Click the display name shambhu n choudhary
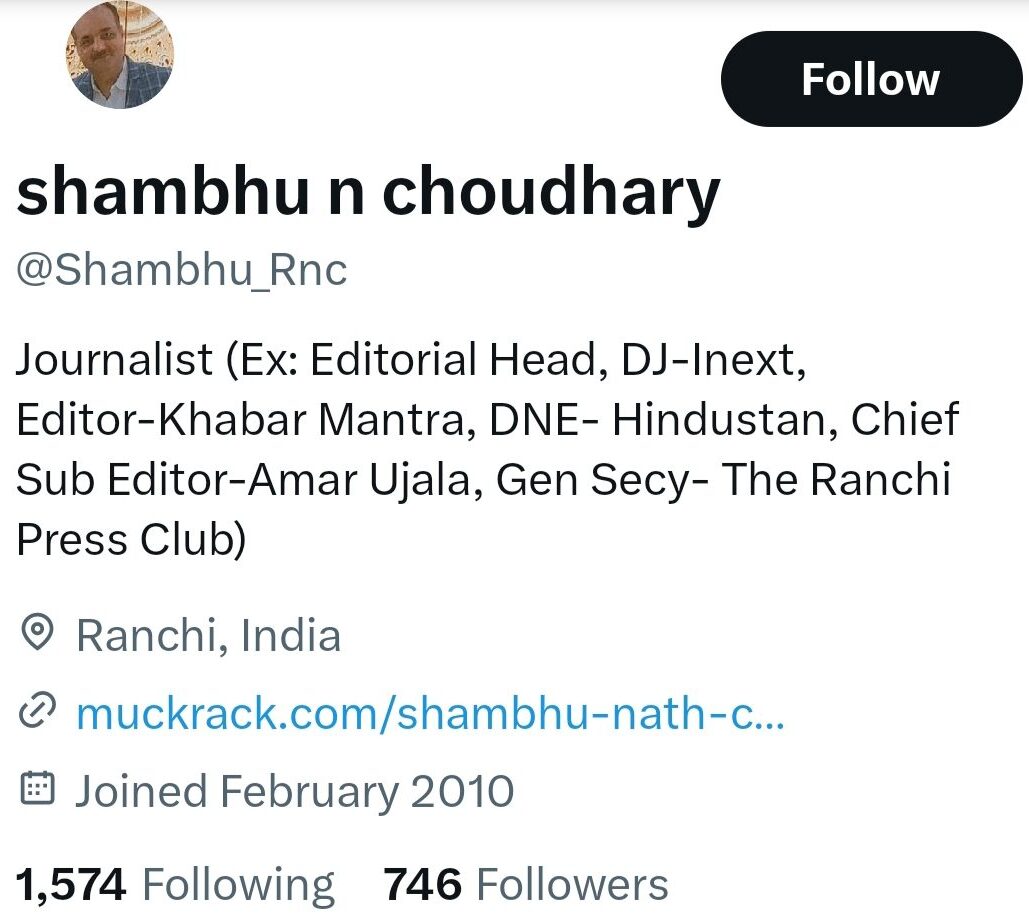The width and height of the screenshot is (1029, 917). [x=368, y=192]
